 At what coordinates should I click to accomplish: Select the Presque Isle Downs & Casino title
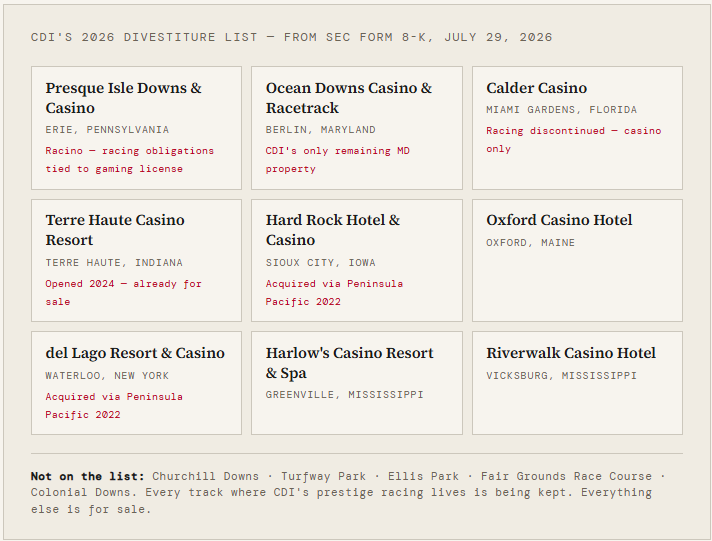pos(124,98)
